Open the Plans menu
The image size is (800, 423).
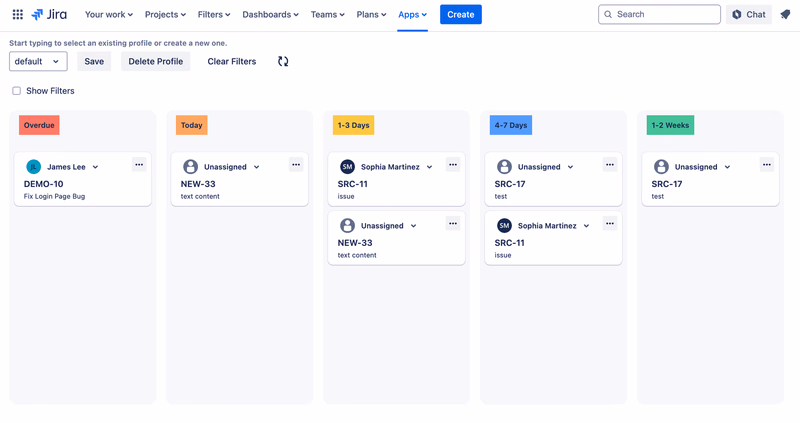click(371, 14)
